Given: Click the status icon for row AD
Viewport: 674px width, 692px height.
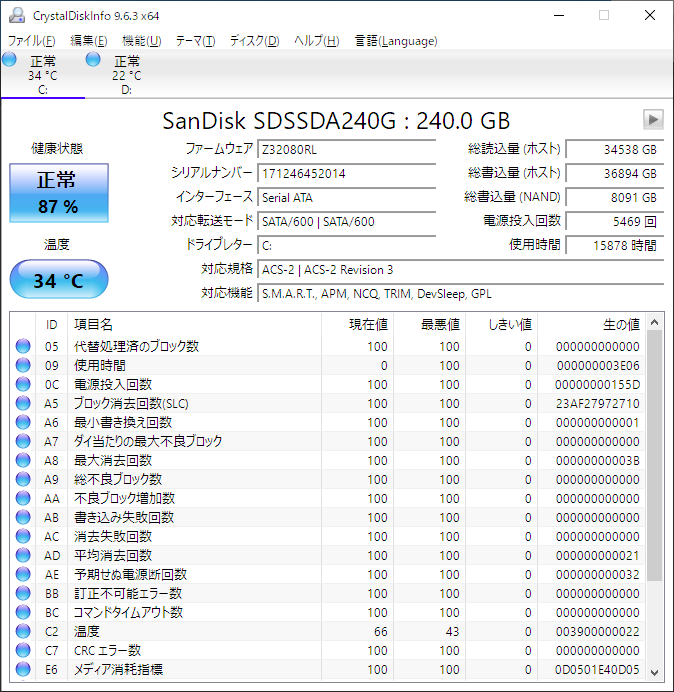Looking at the screenshot, I should [23, 555].
